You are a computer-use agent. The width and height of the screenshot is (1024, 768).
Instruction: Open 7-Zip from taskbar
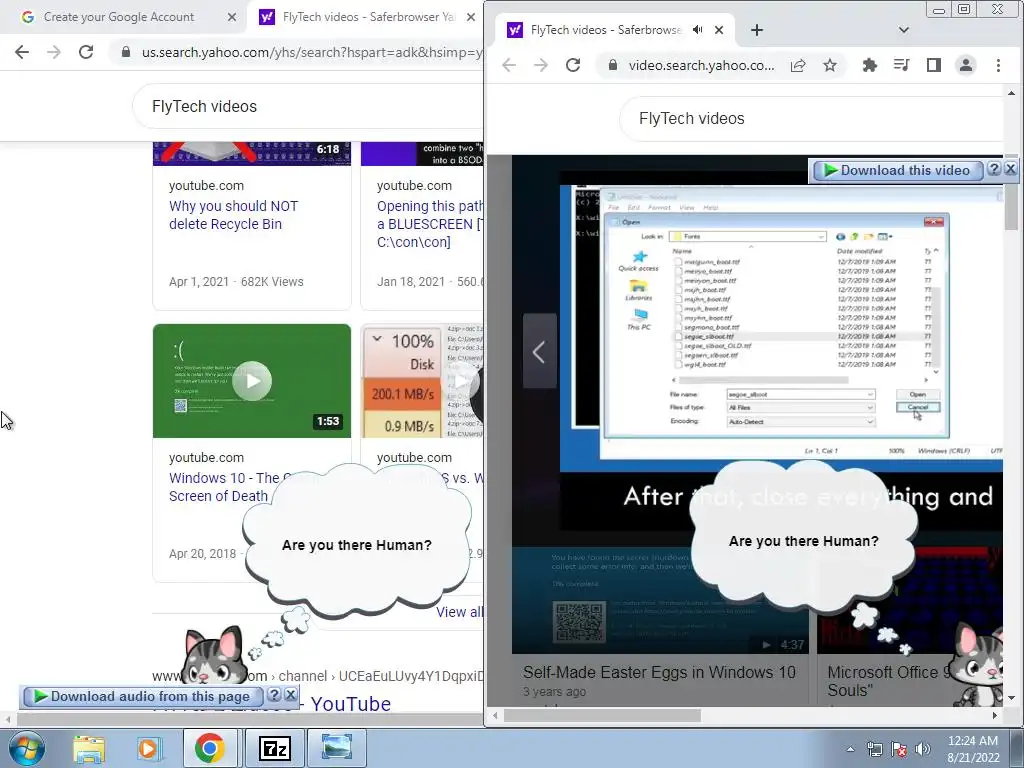click(274, 748)
